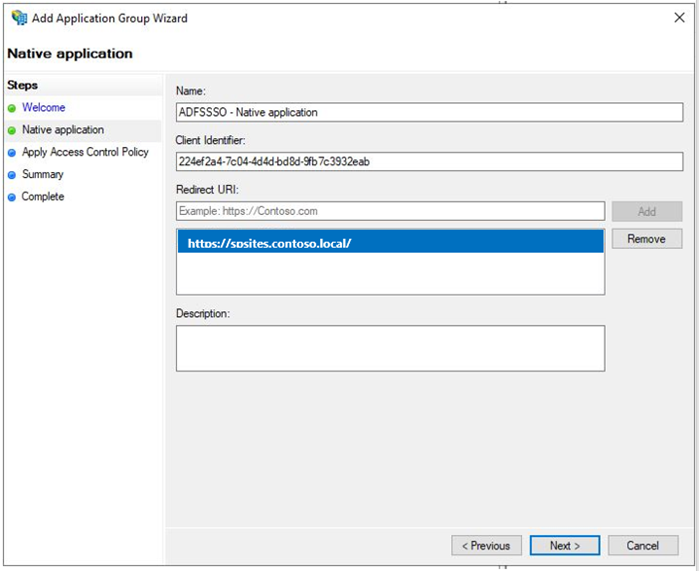Image resolution: width=699 pixels, height=571 pixels.
Task: Click the blue bullet beside Complete step
Action: click(x=12, y=197)
